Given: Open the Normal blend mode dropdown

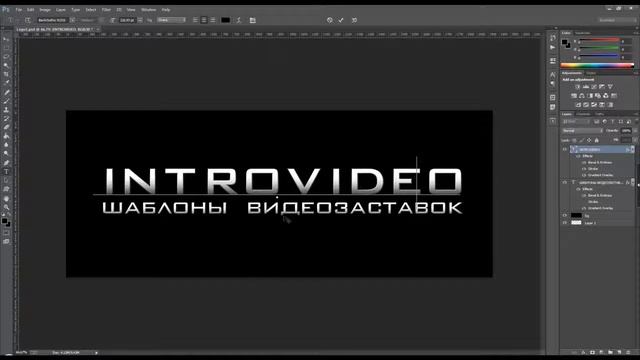Looking at the screenshot, I should pyautogui.click(x=582, y=131).
